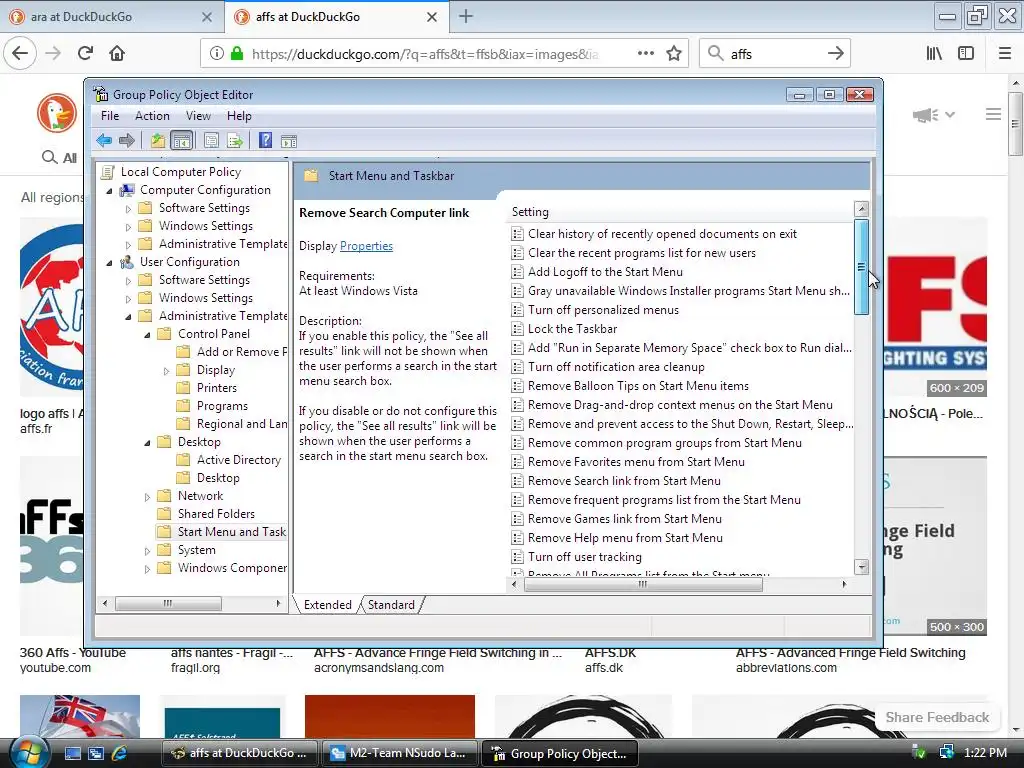This screenshot has width=1024, height=768.
Task: Collapse Desktop parent tree node
Action: (147, 443)
